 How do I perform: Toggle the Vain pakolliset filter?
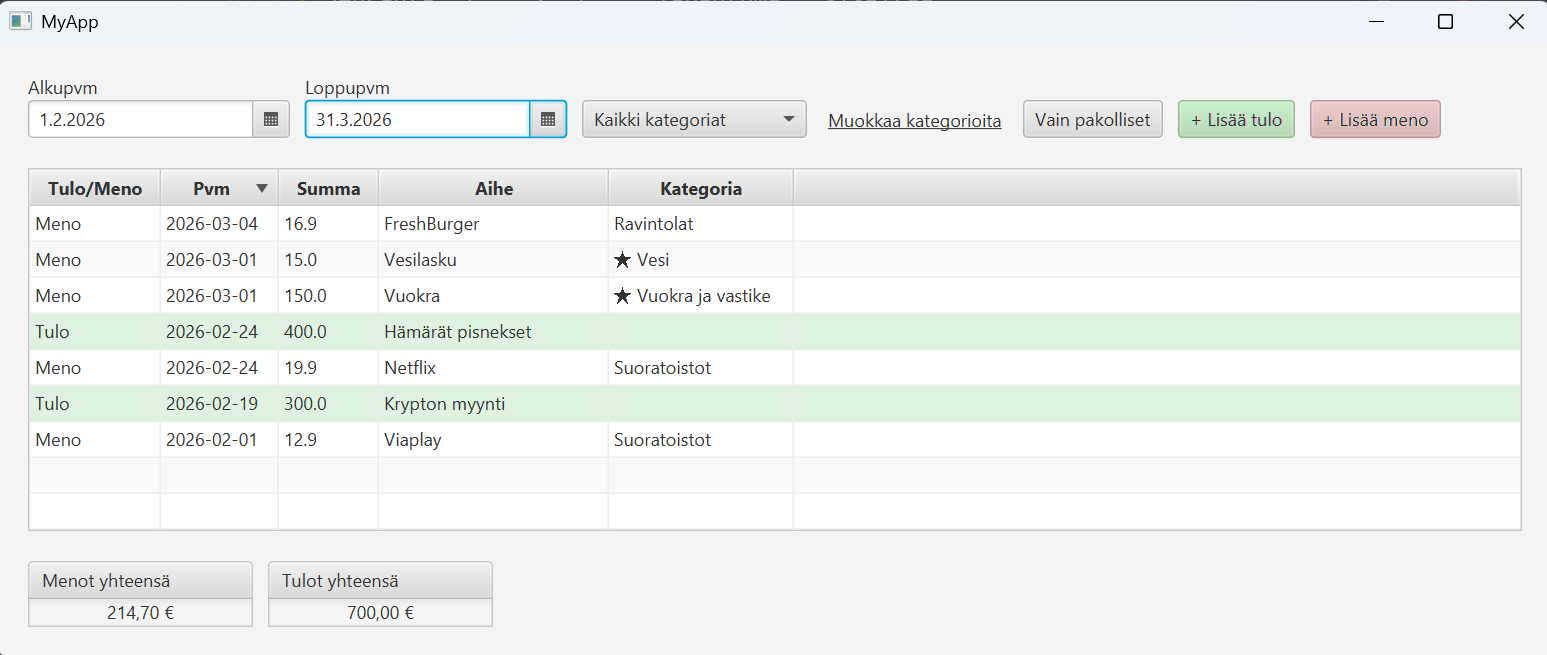pos(1092,119)
